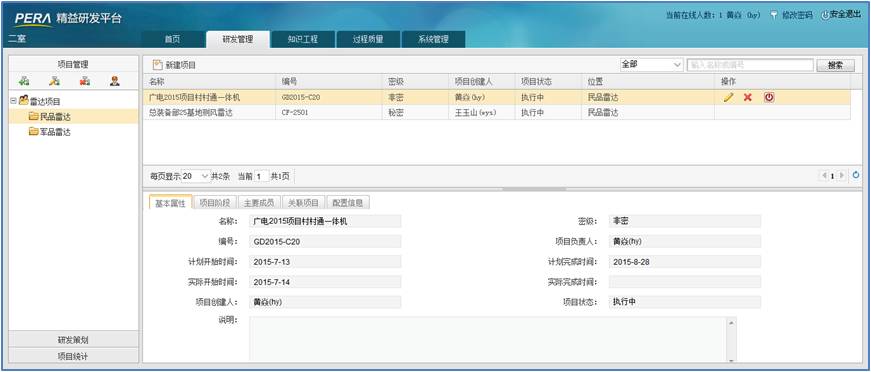Click the 安全退出 link
The height and width of the screenshot is (372, 871).
click(845, 15)
